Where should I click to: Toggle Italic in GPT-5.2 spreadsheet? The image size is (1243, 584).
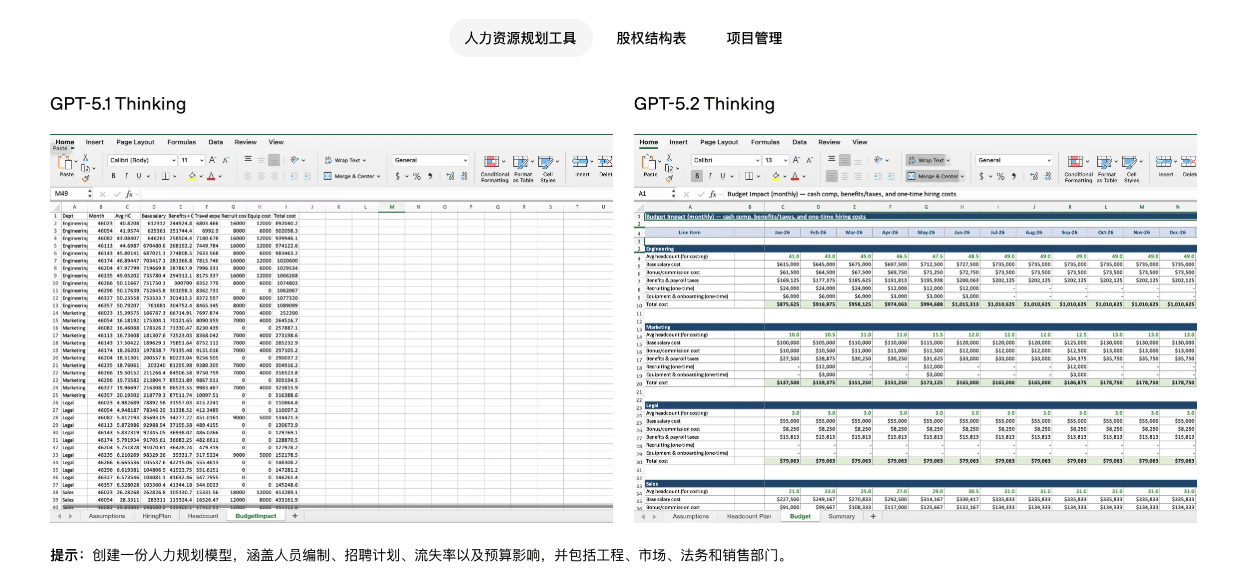(710, 176)
